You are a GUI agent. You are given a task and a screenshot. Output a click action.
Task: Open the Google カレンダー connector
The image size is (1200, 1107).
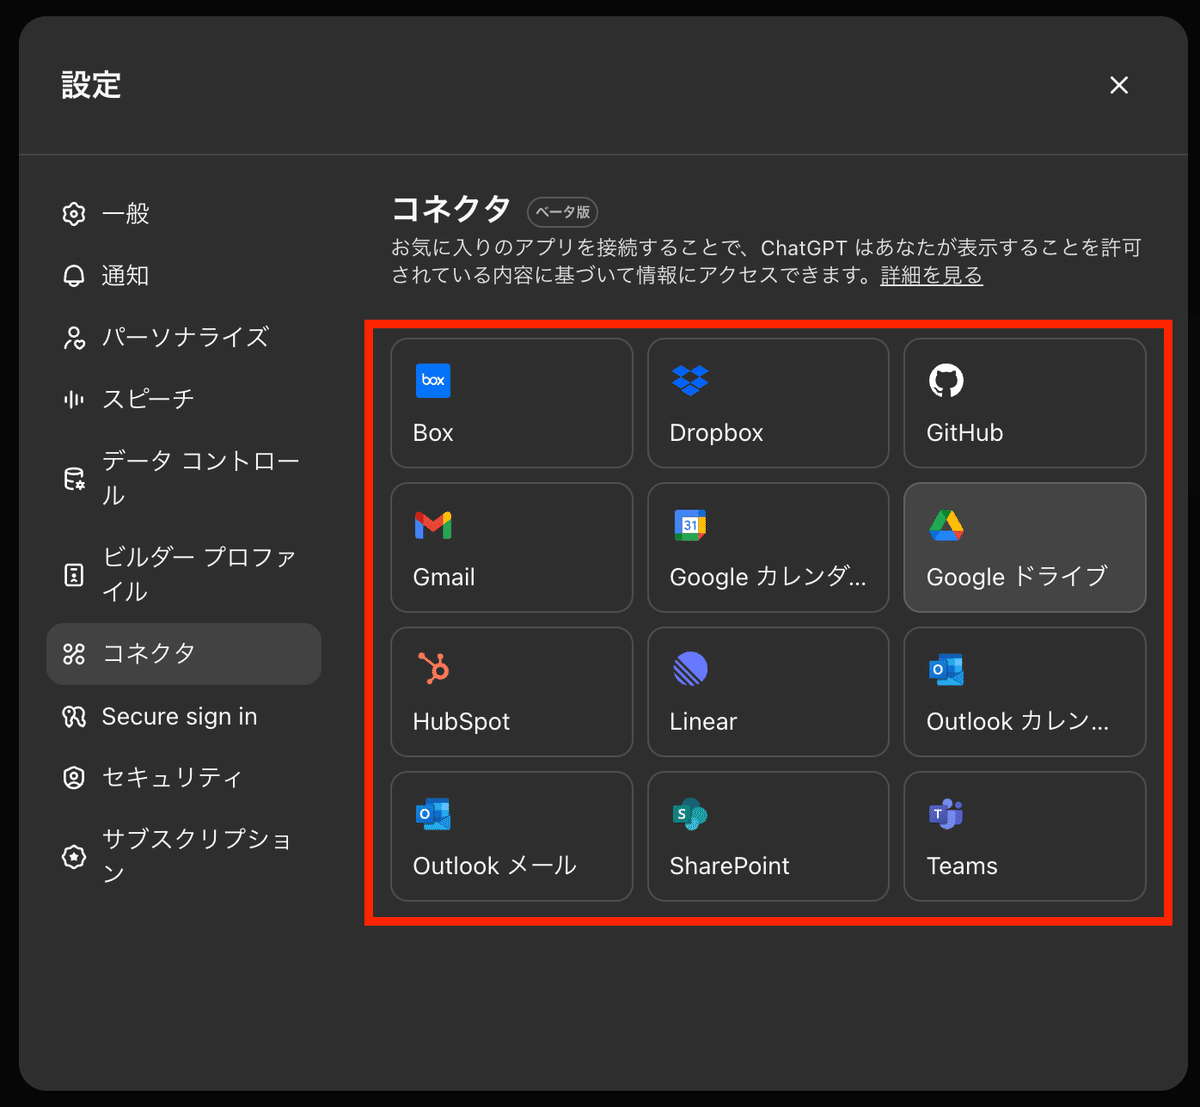(768, 547)
